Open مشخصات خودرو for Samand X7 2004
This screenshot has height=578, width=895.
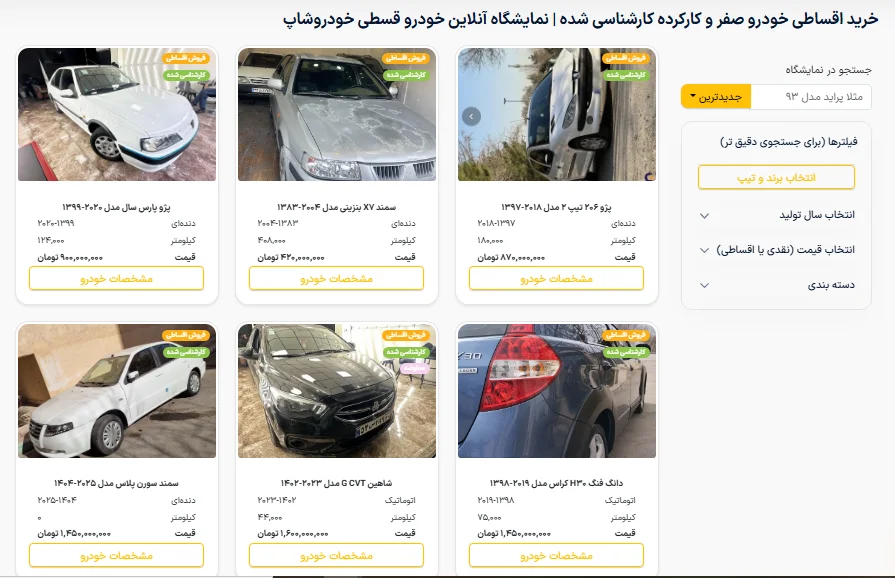336,278
